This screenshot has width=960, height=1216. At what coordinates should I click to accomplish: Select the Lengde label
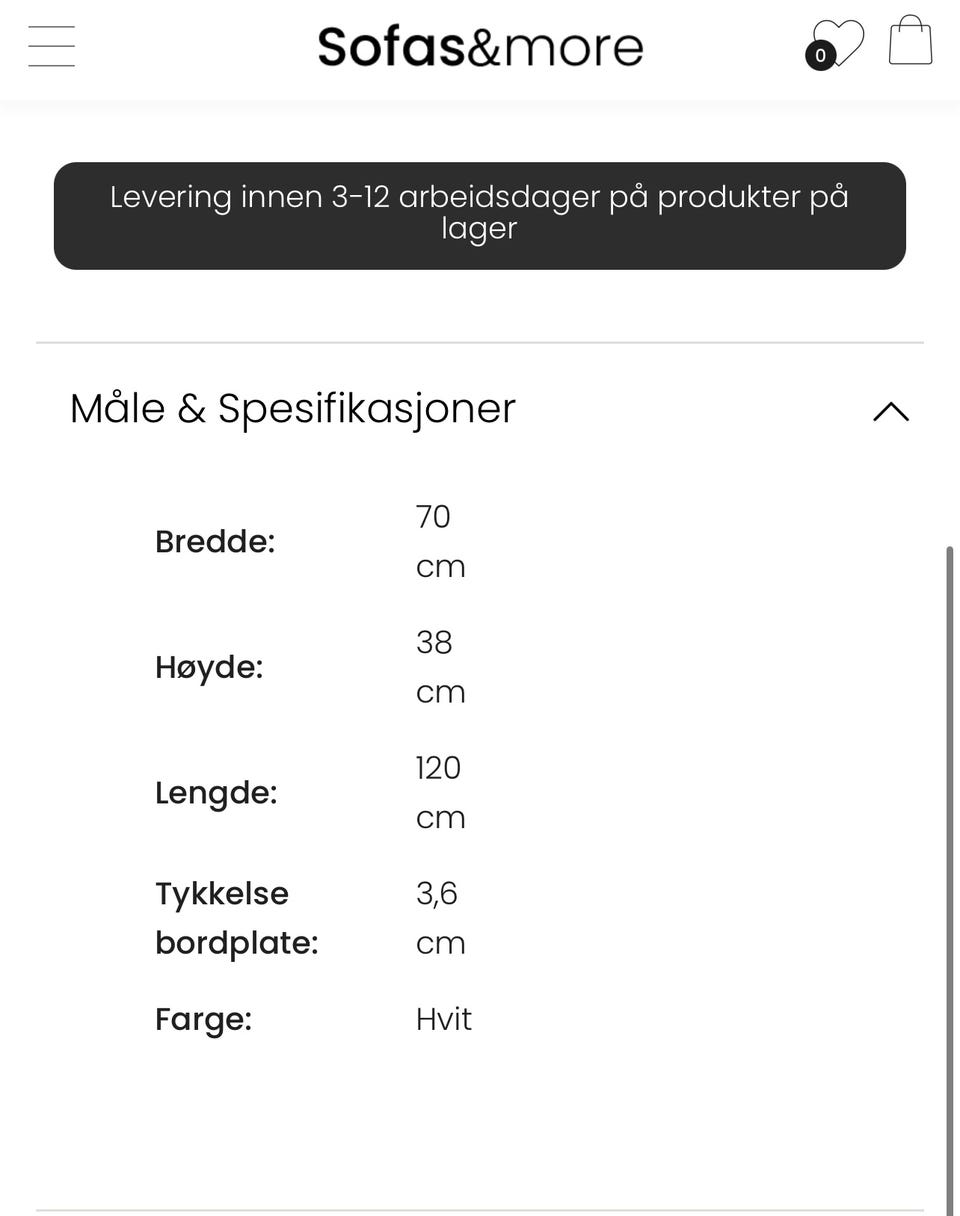(x=216, y=792)
